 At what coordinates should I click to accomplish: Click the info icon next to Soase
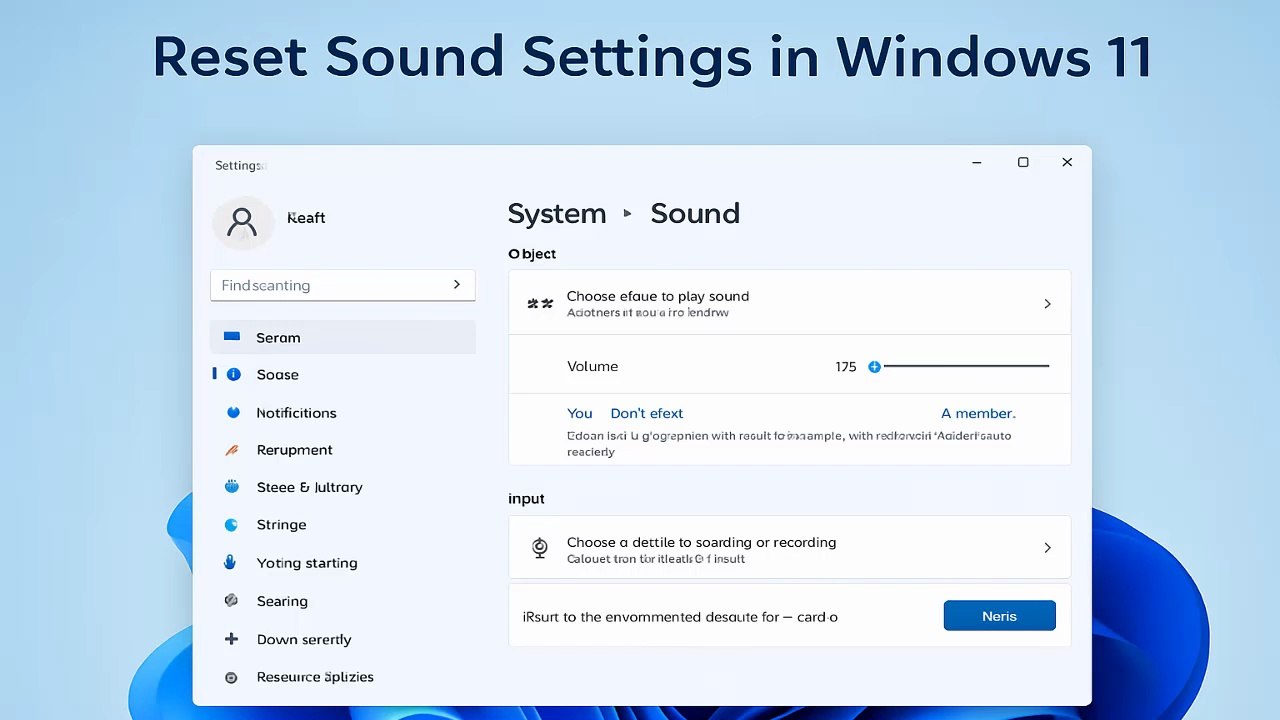pyautogui.click(x=234, y=374)
